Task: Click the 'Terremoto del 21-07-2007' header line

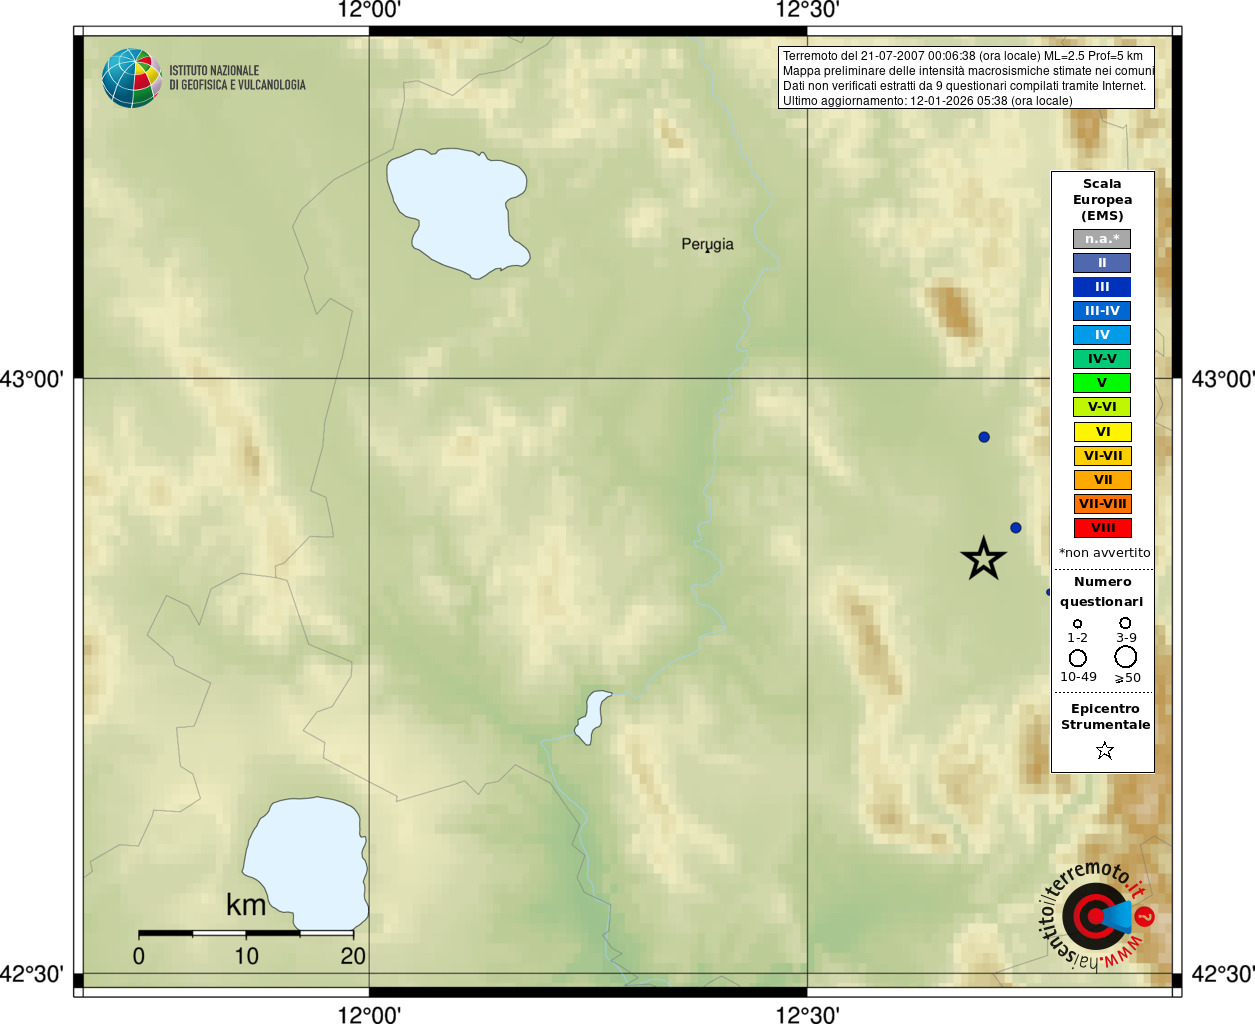Action: click(x=963, y=56)
